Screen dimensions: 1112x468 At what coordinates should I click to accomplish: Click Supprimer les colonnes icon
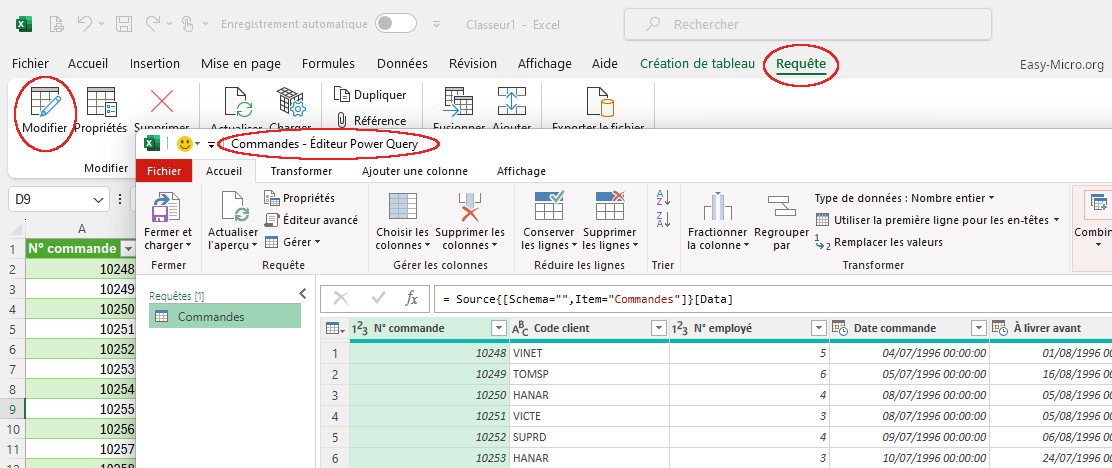(469, 208)
